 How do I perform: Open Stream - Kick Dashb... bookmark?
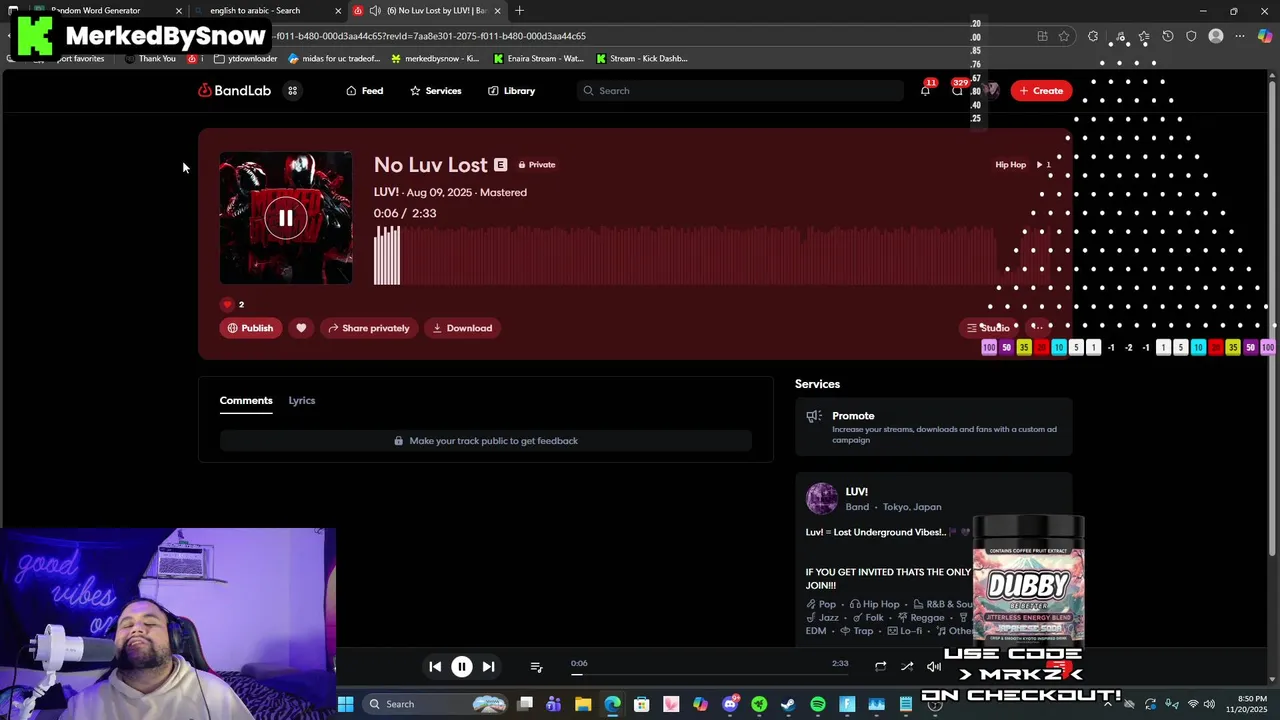pos(641,59)
